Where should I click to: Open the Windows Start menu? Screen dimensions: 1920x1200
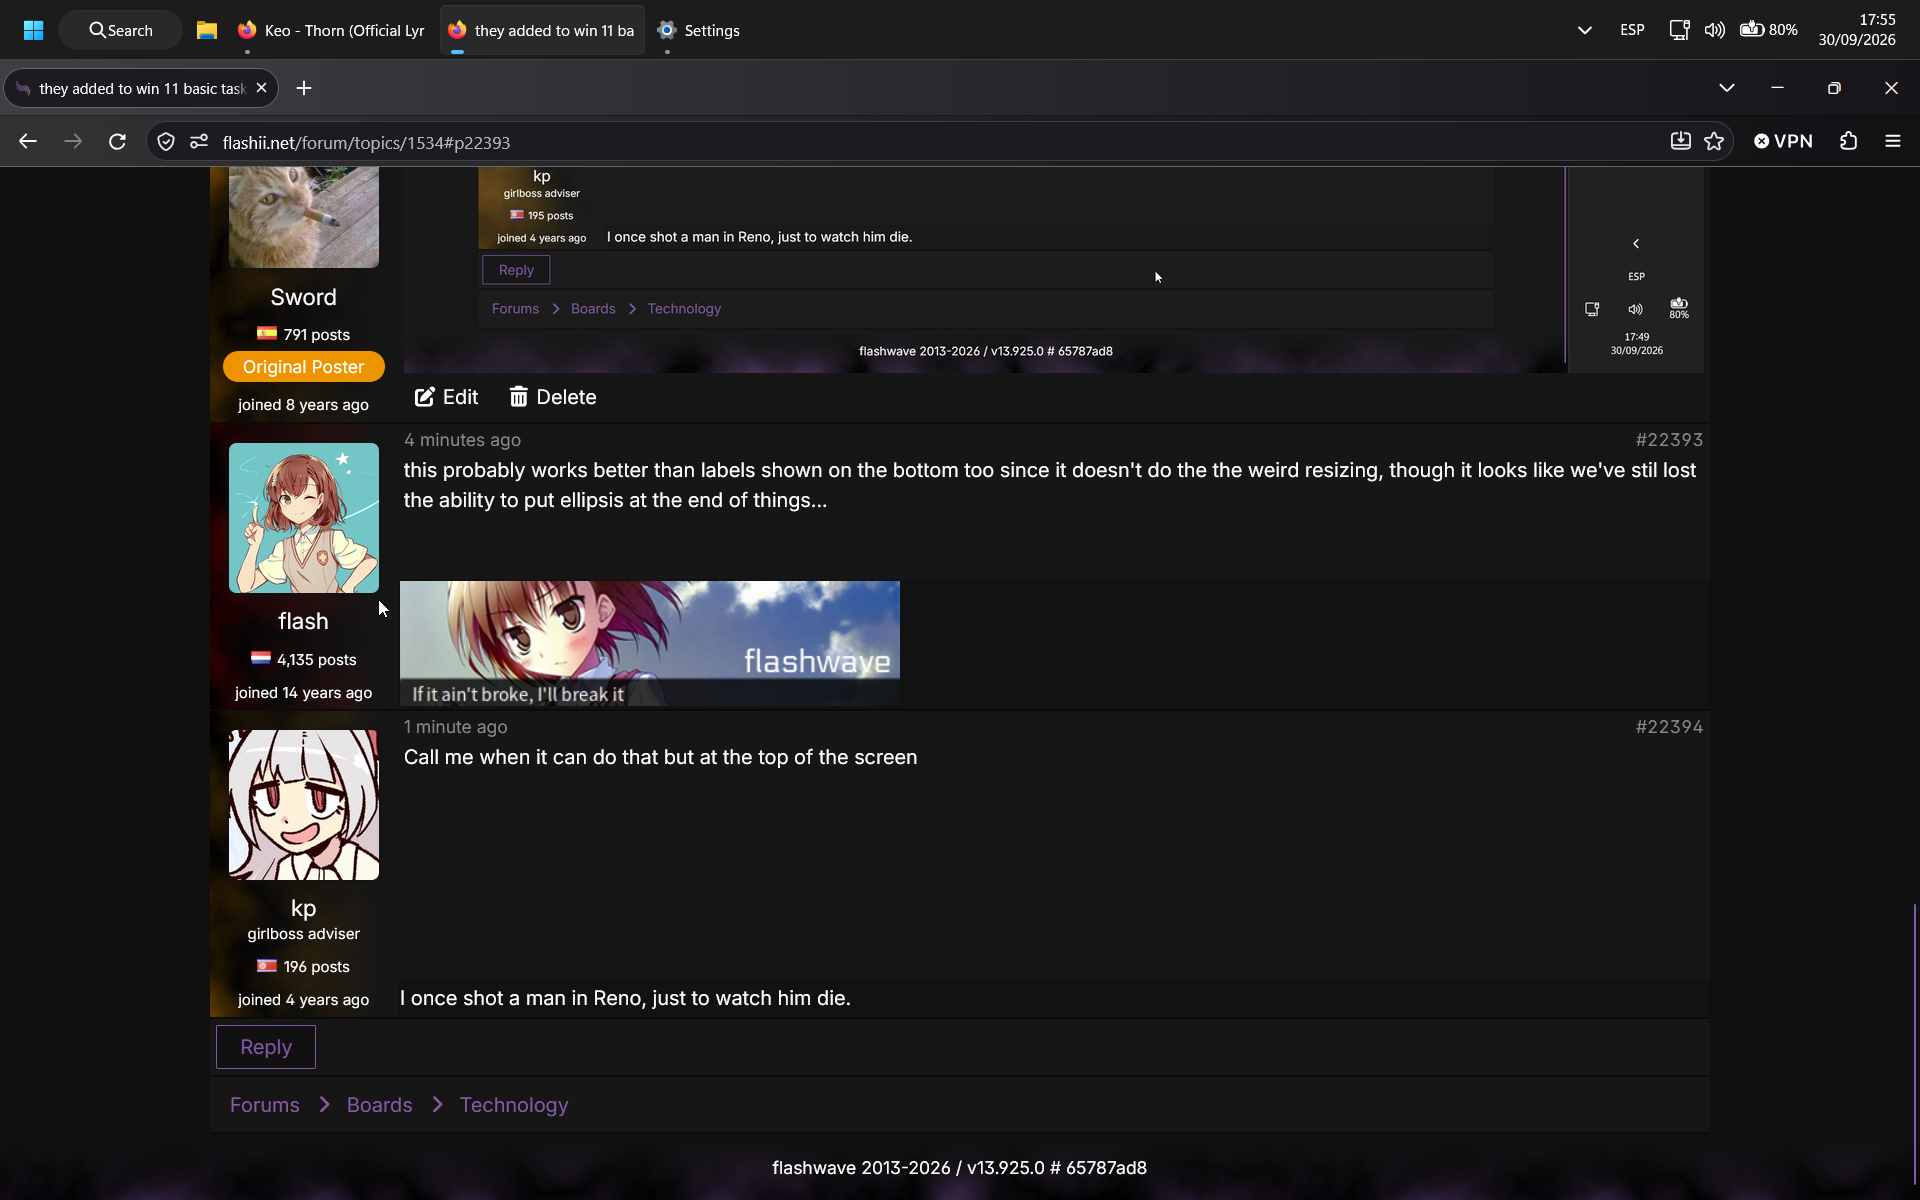(x=33, y=30)
